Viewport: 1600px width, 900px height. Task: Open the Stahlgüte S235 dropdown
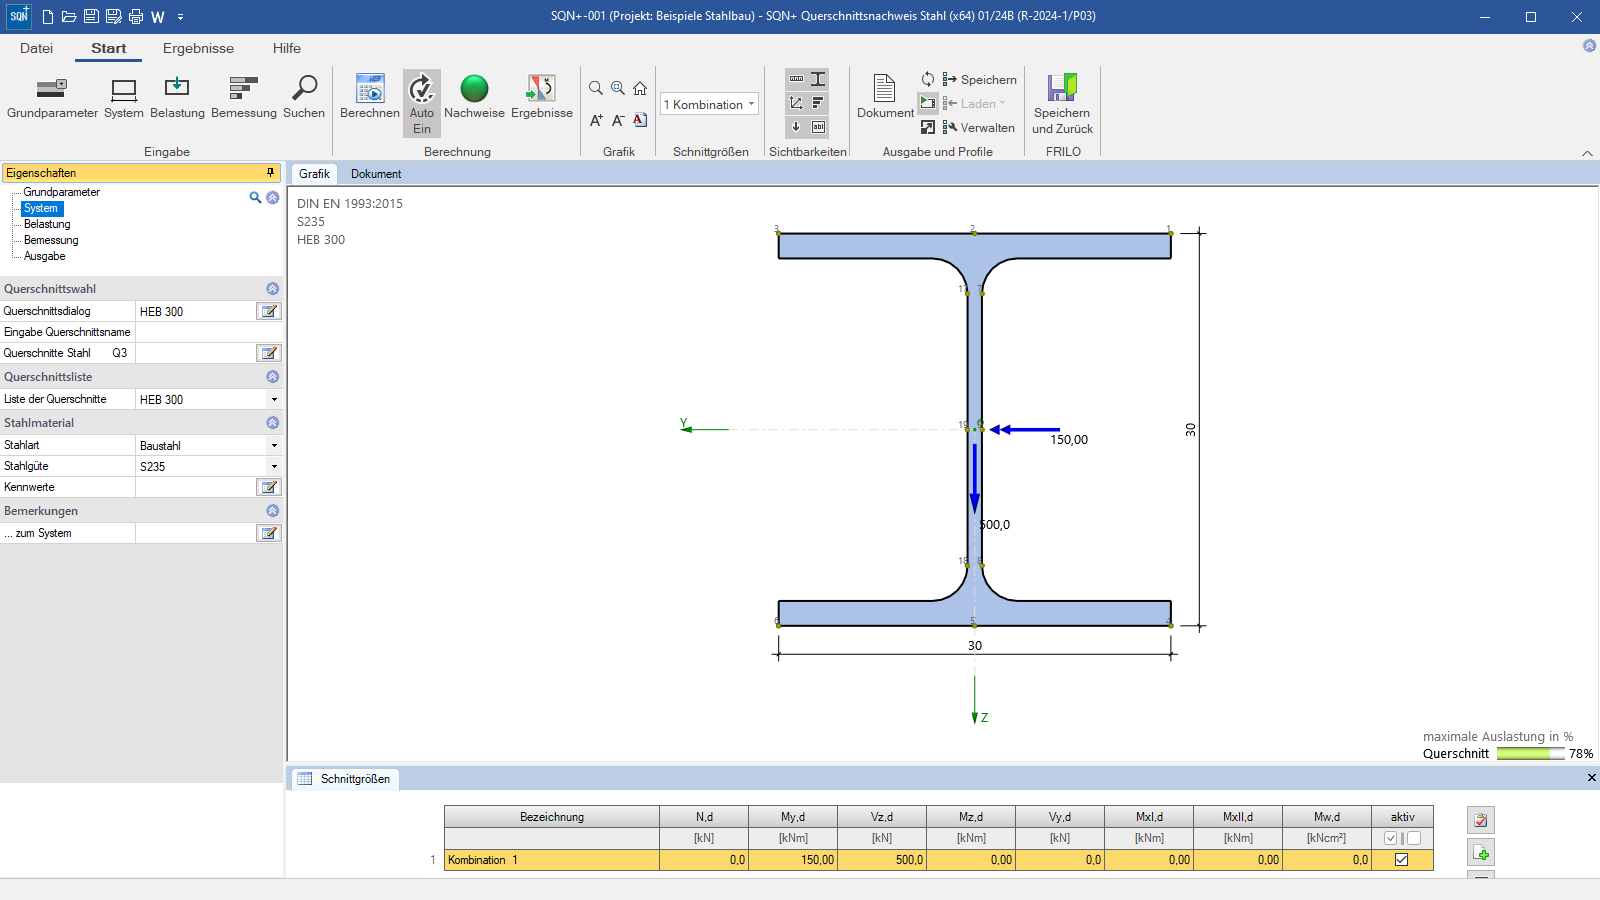tap(274, 466)
